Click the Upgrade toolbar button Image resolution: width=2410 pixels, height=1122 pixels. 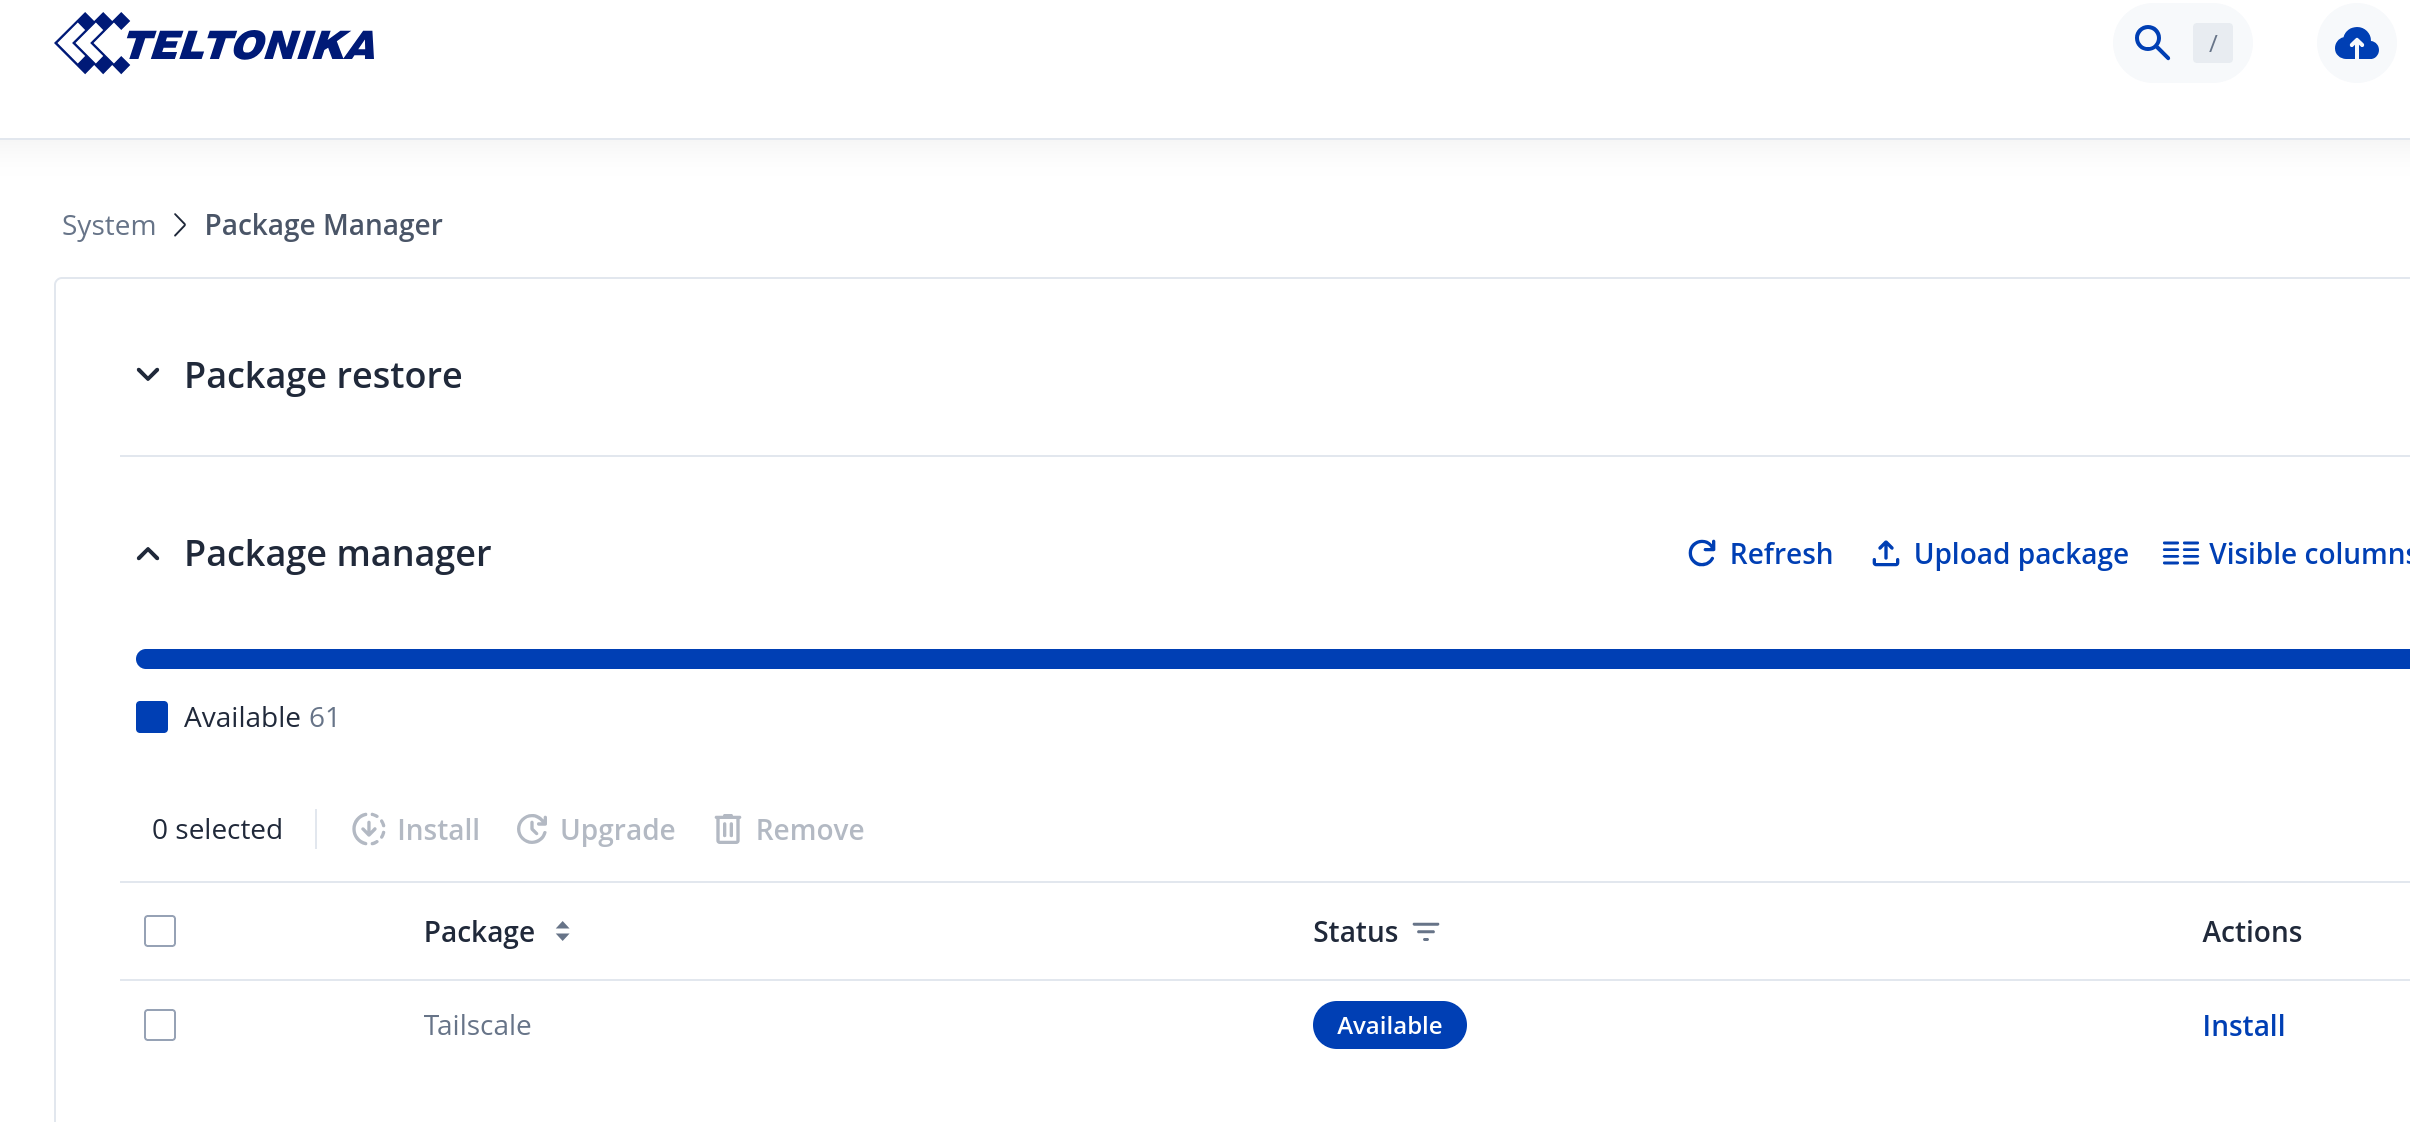coord(596,829)
